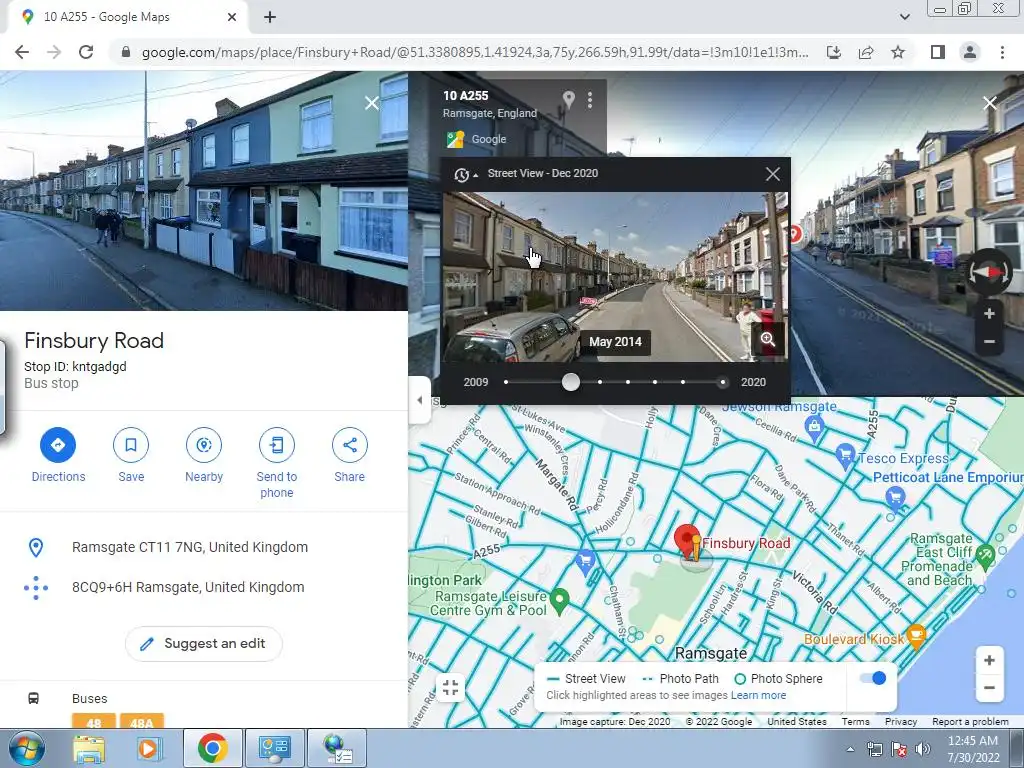Click the Finsbury Road red map marker
Viewport: 1024px width, 768px height.
(687, 541)
